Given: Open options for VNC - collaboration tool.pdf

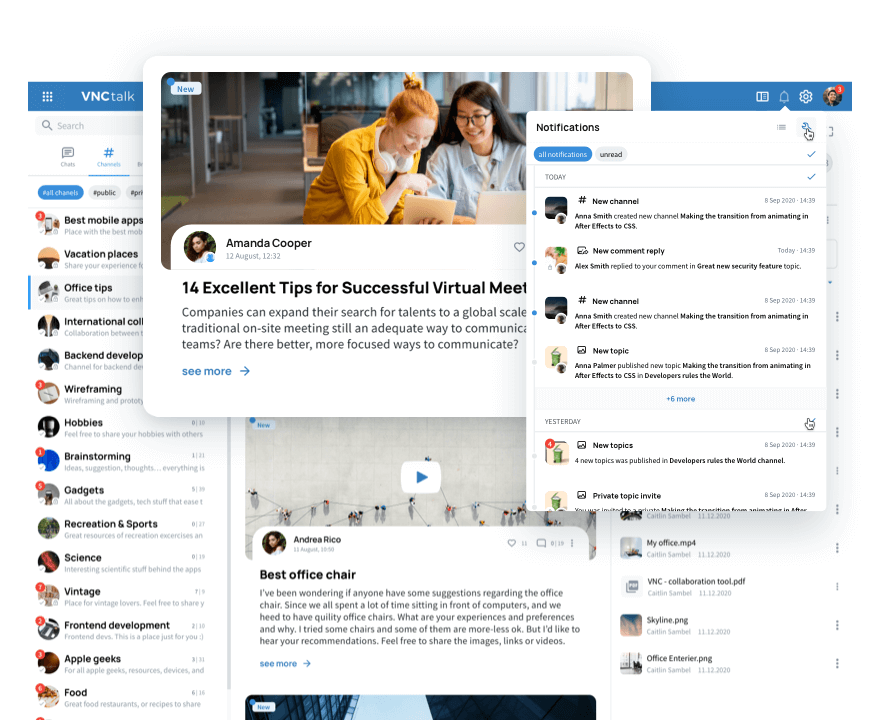Looking at the screenshot, I should (x=837, y=586).
